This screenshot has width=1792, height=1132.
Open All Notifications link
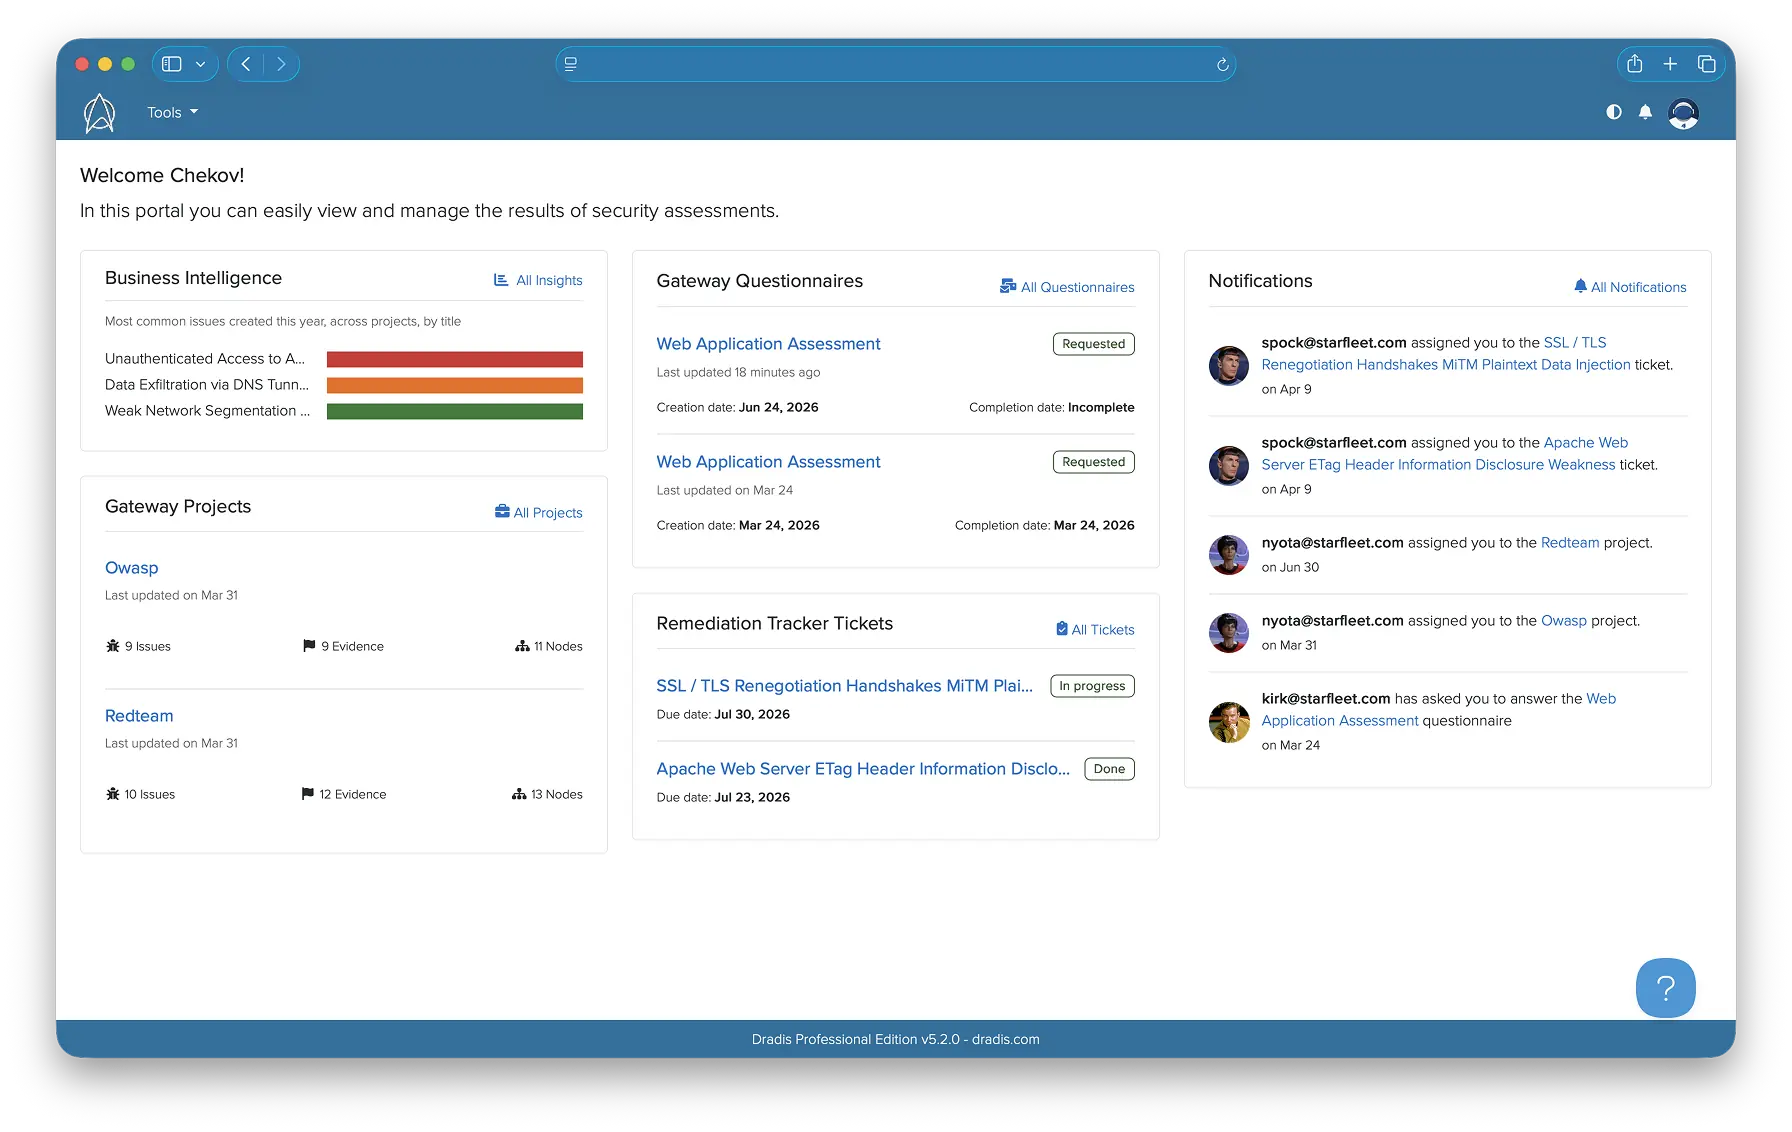(x=1630, y=287)
